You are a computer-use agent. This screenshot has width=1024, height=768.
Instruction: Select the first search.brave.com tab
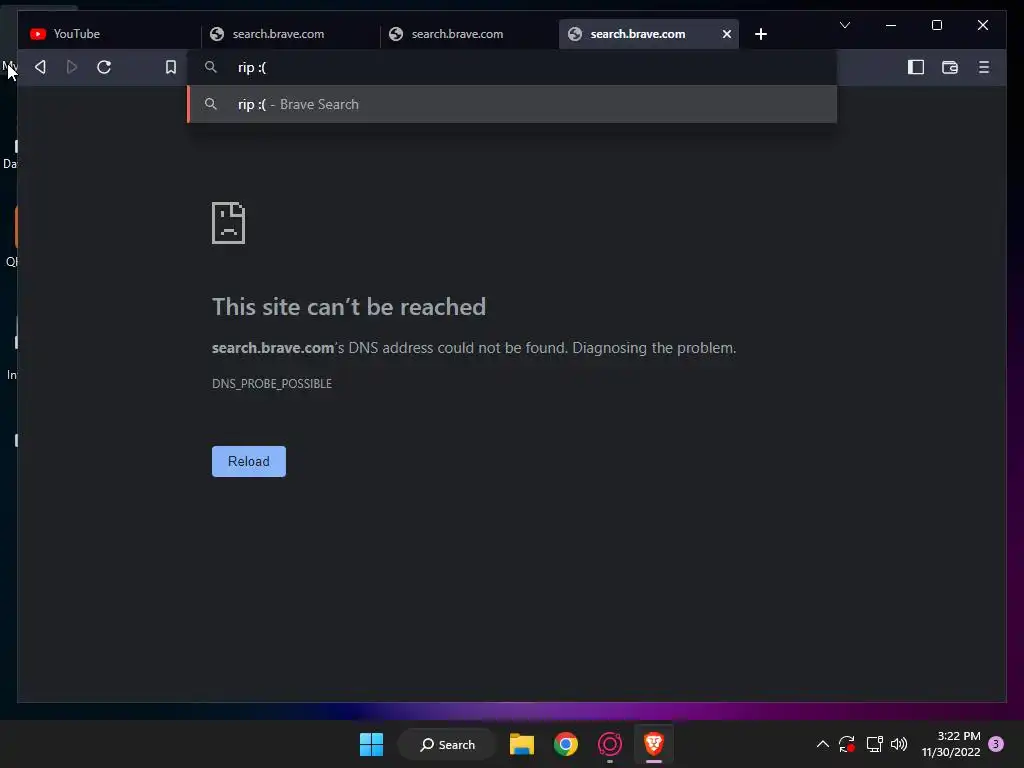click(x=291, y=34)
